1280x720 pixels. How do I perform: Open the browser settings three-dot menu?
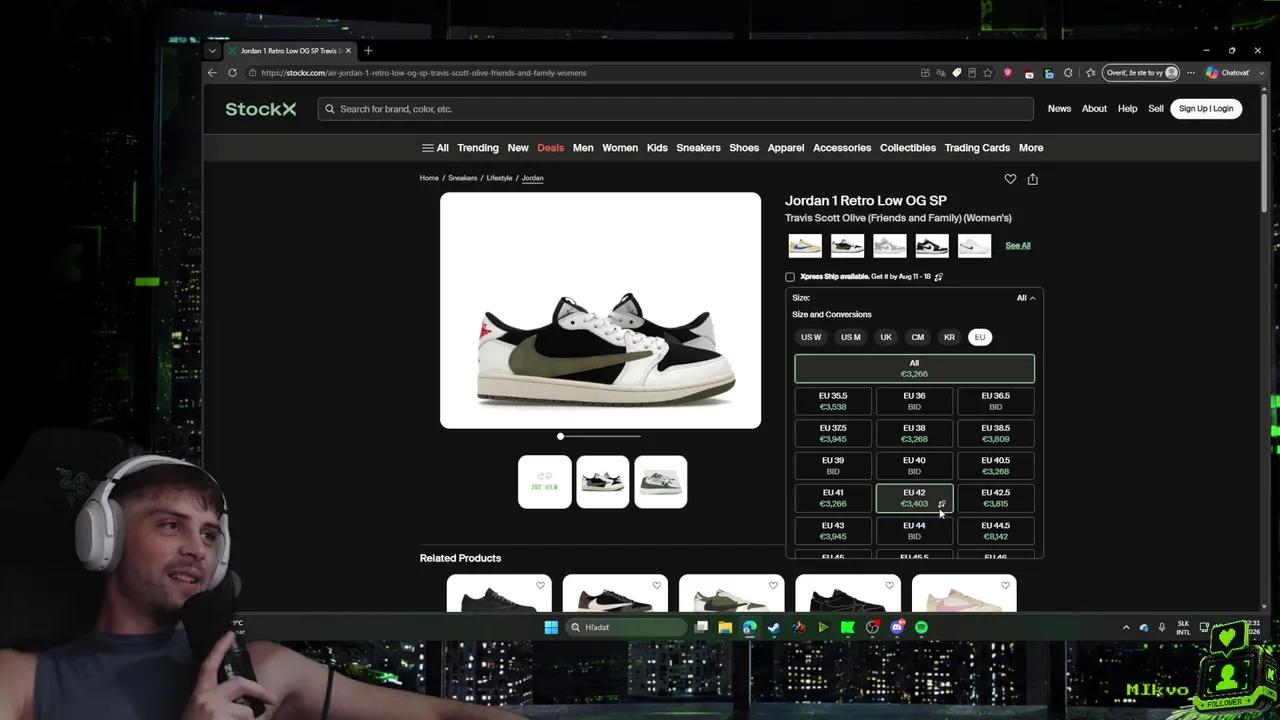click(x=1190, y=73)
